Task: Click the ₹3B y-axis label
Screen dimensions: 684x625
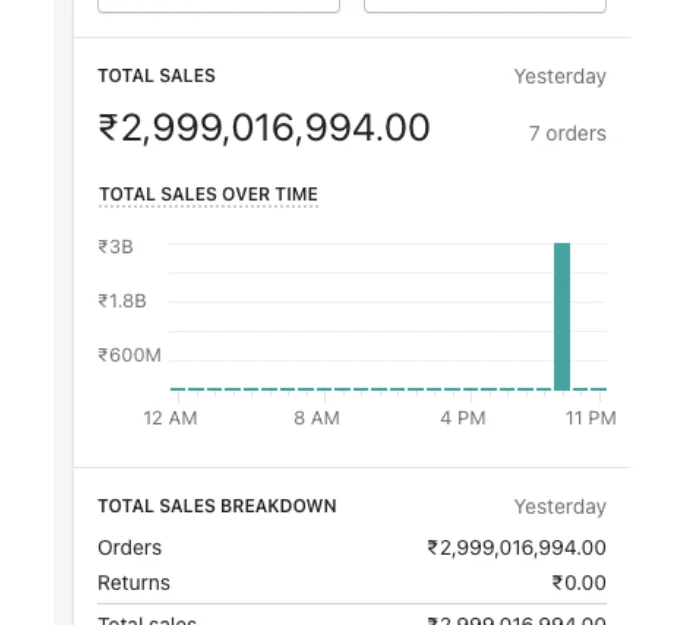Action: 116,247
